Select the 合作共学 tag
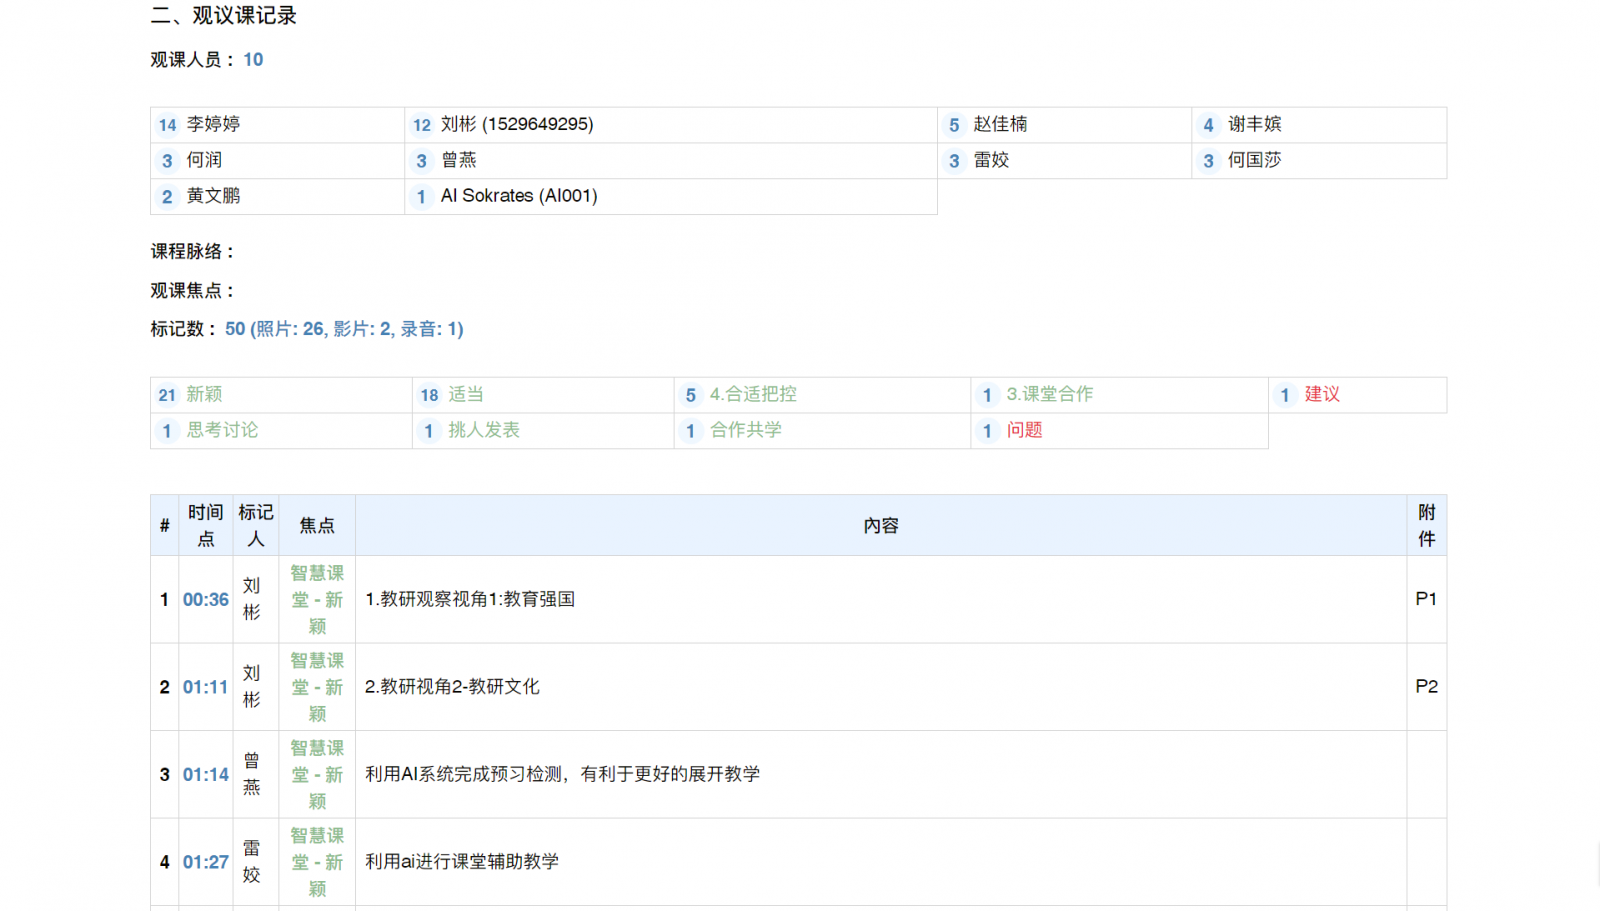 [746, 431]
